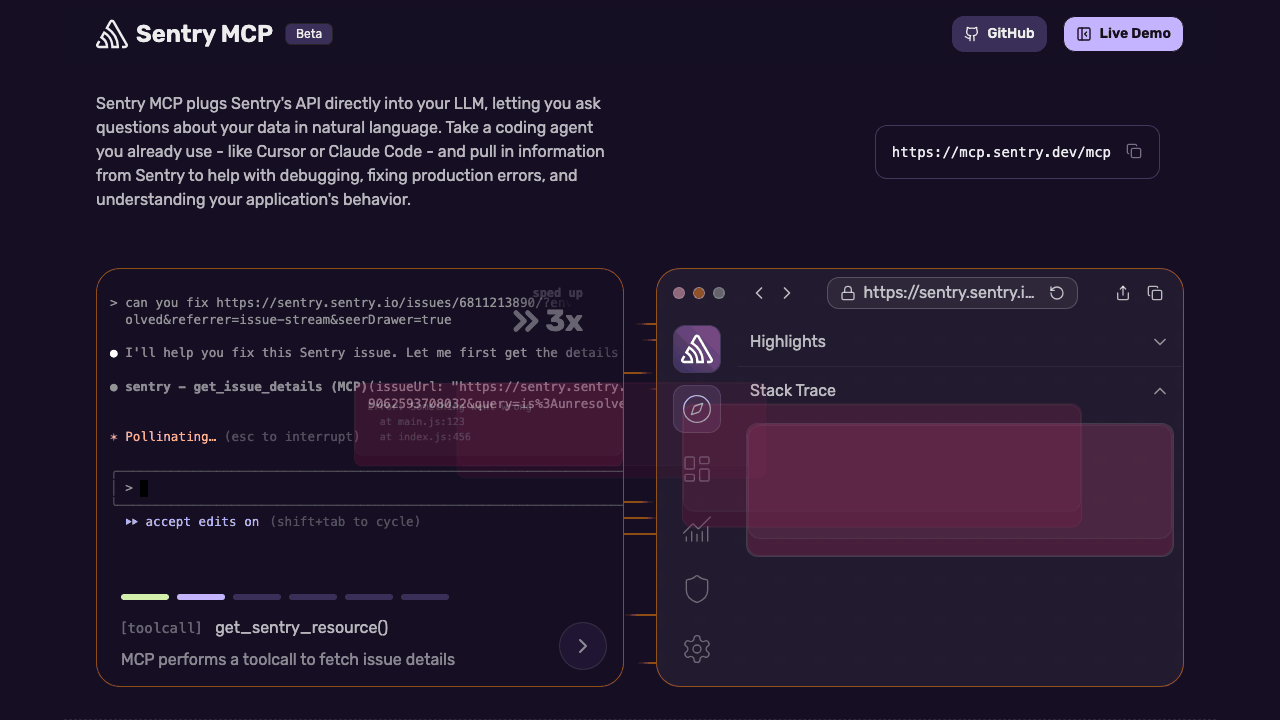
Task: Open the chart Insights icon in the sidebar
Action: pos(697,529)
